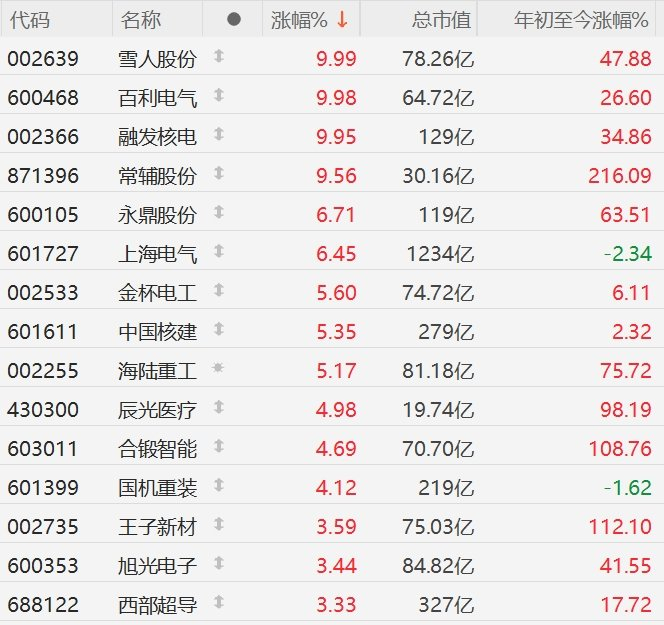Screen dimensions: 664x625
Task: Select stock code 430300
Action: (43, 410)
